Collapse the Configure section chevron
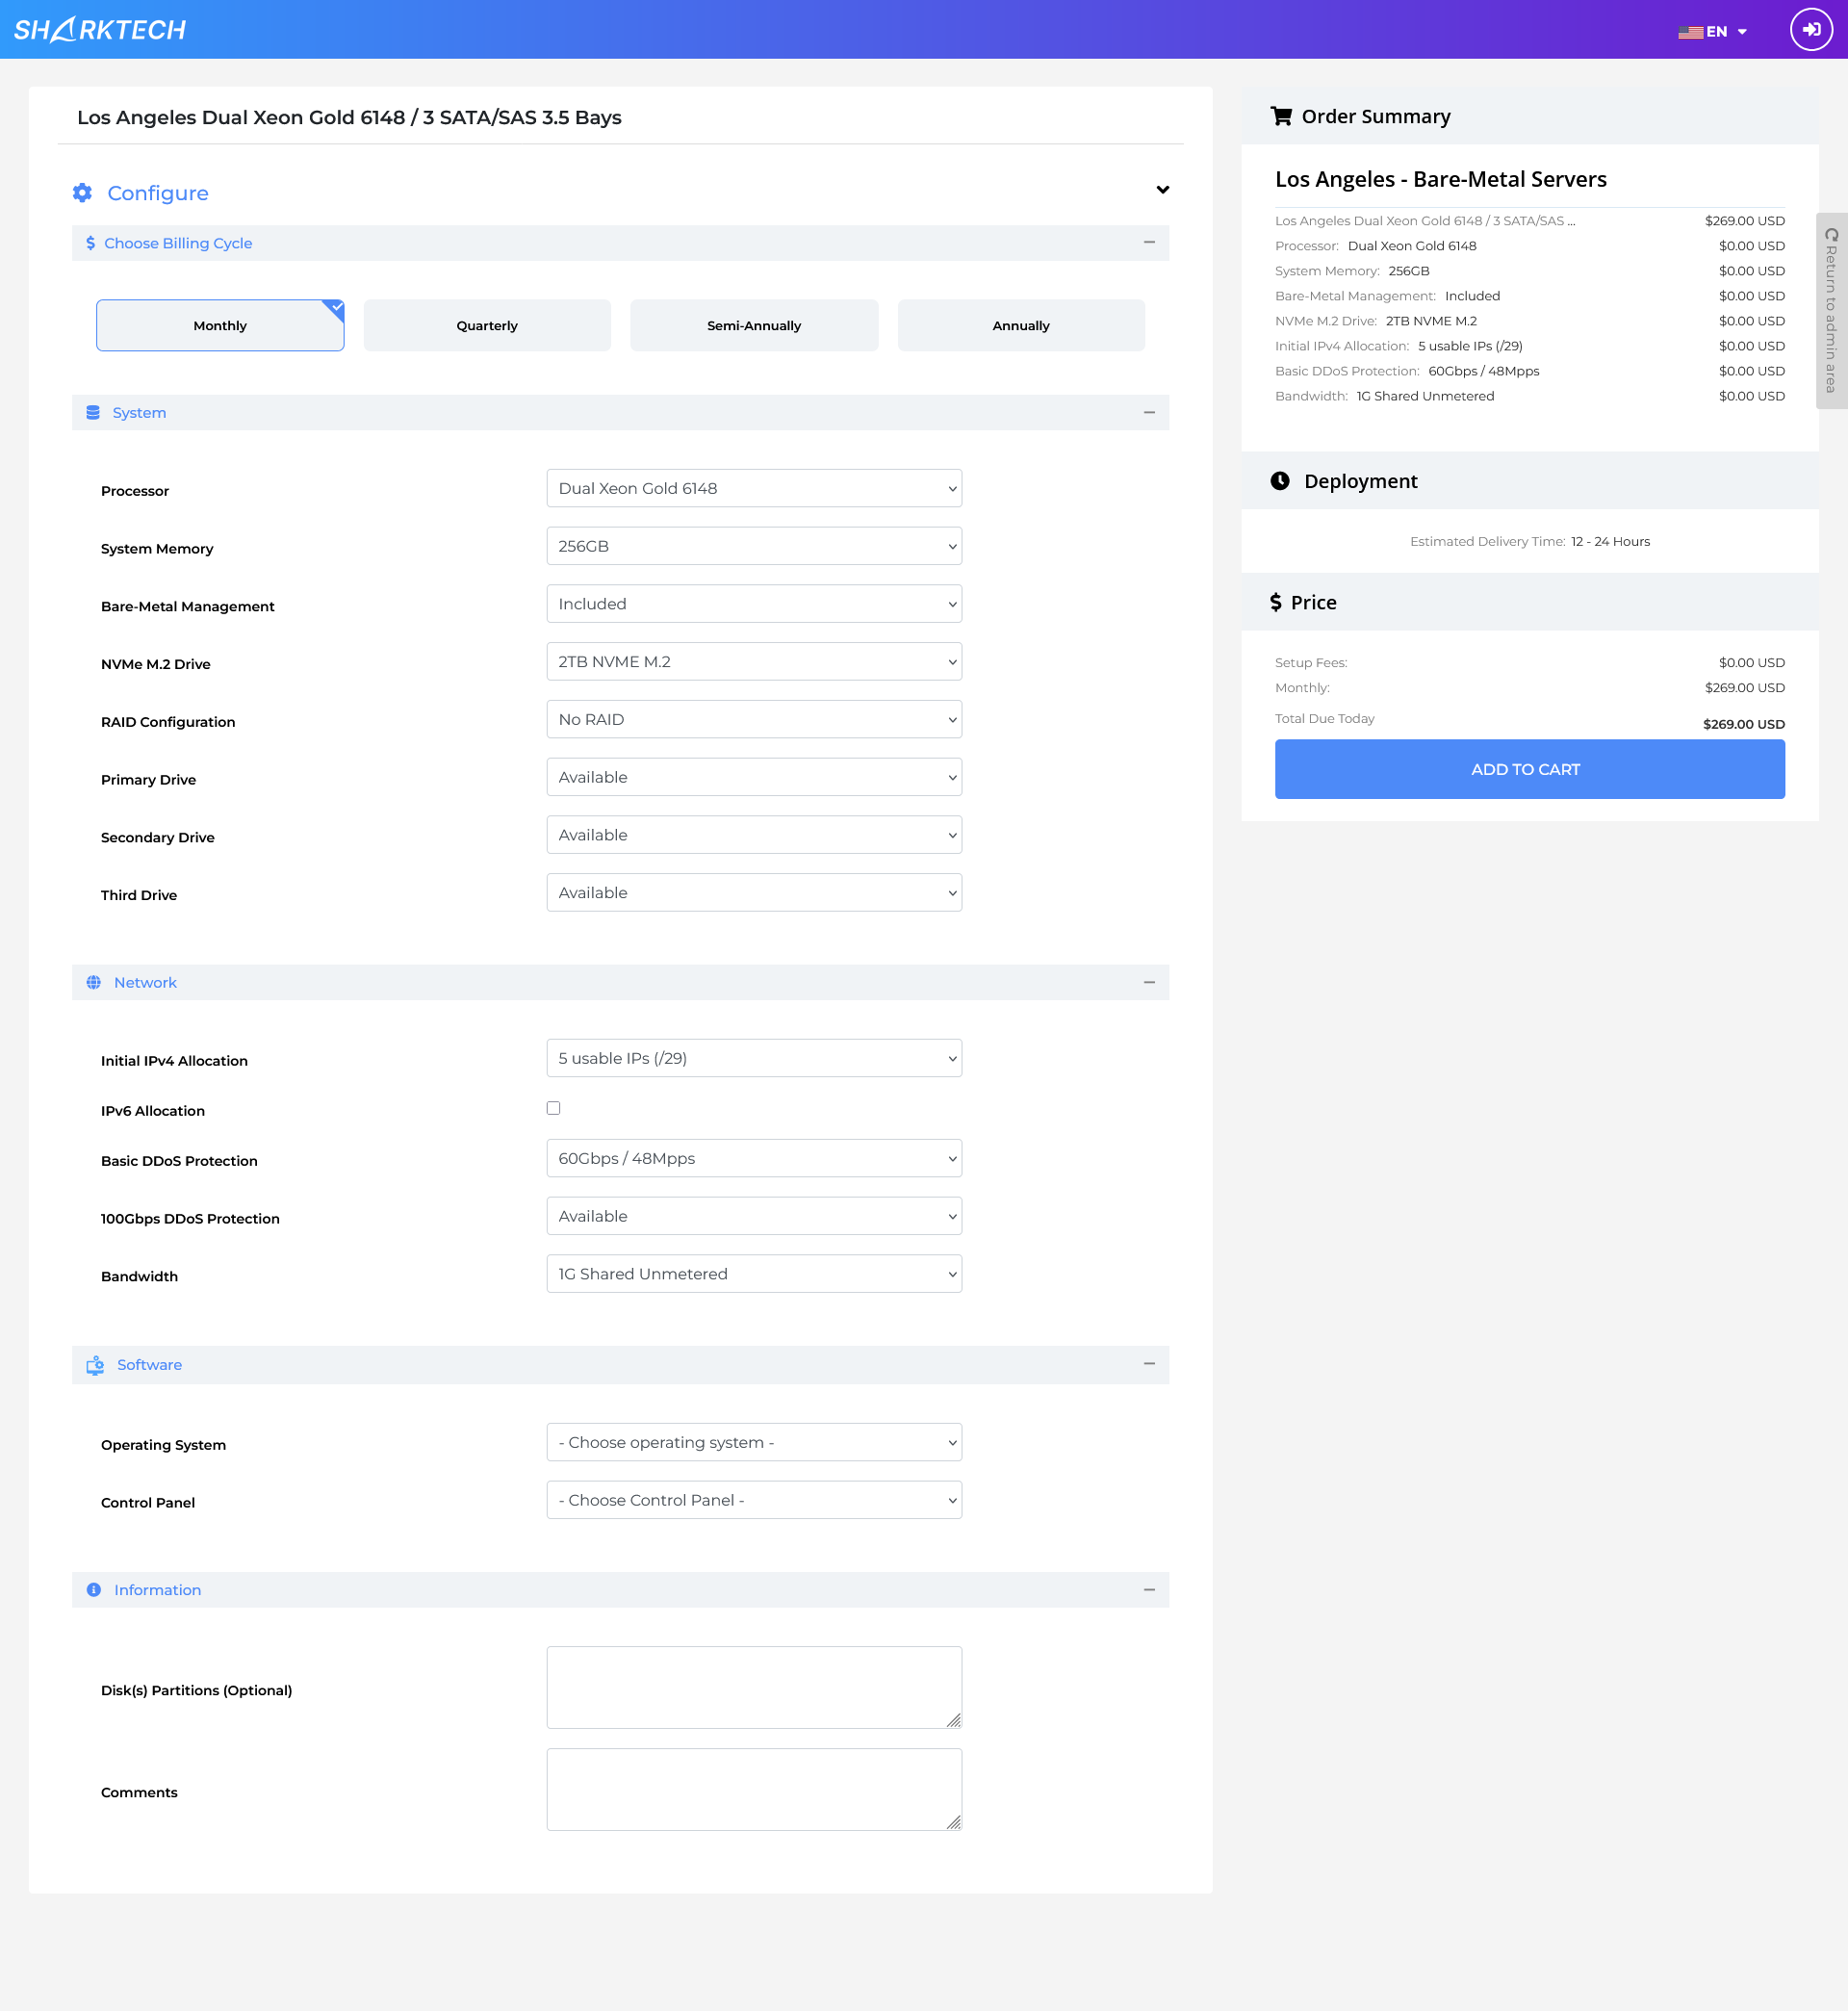The width and height of the screenshot is (1848, 2011). [1163, 190]
